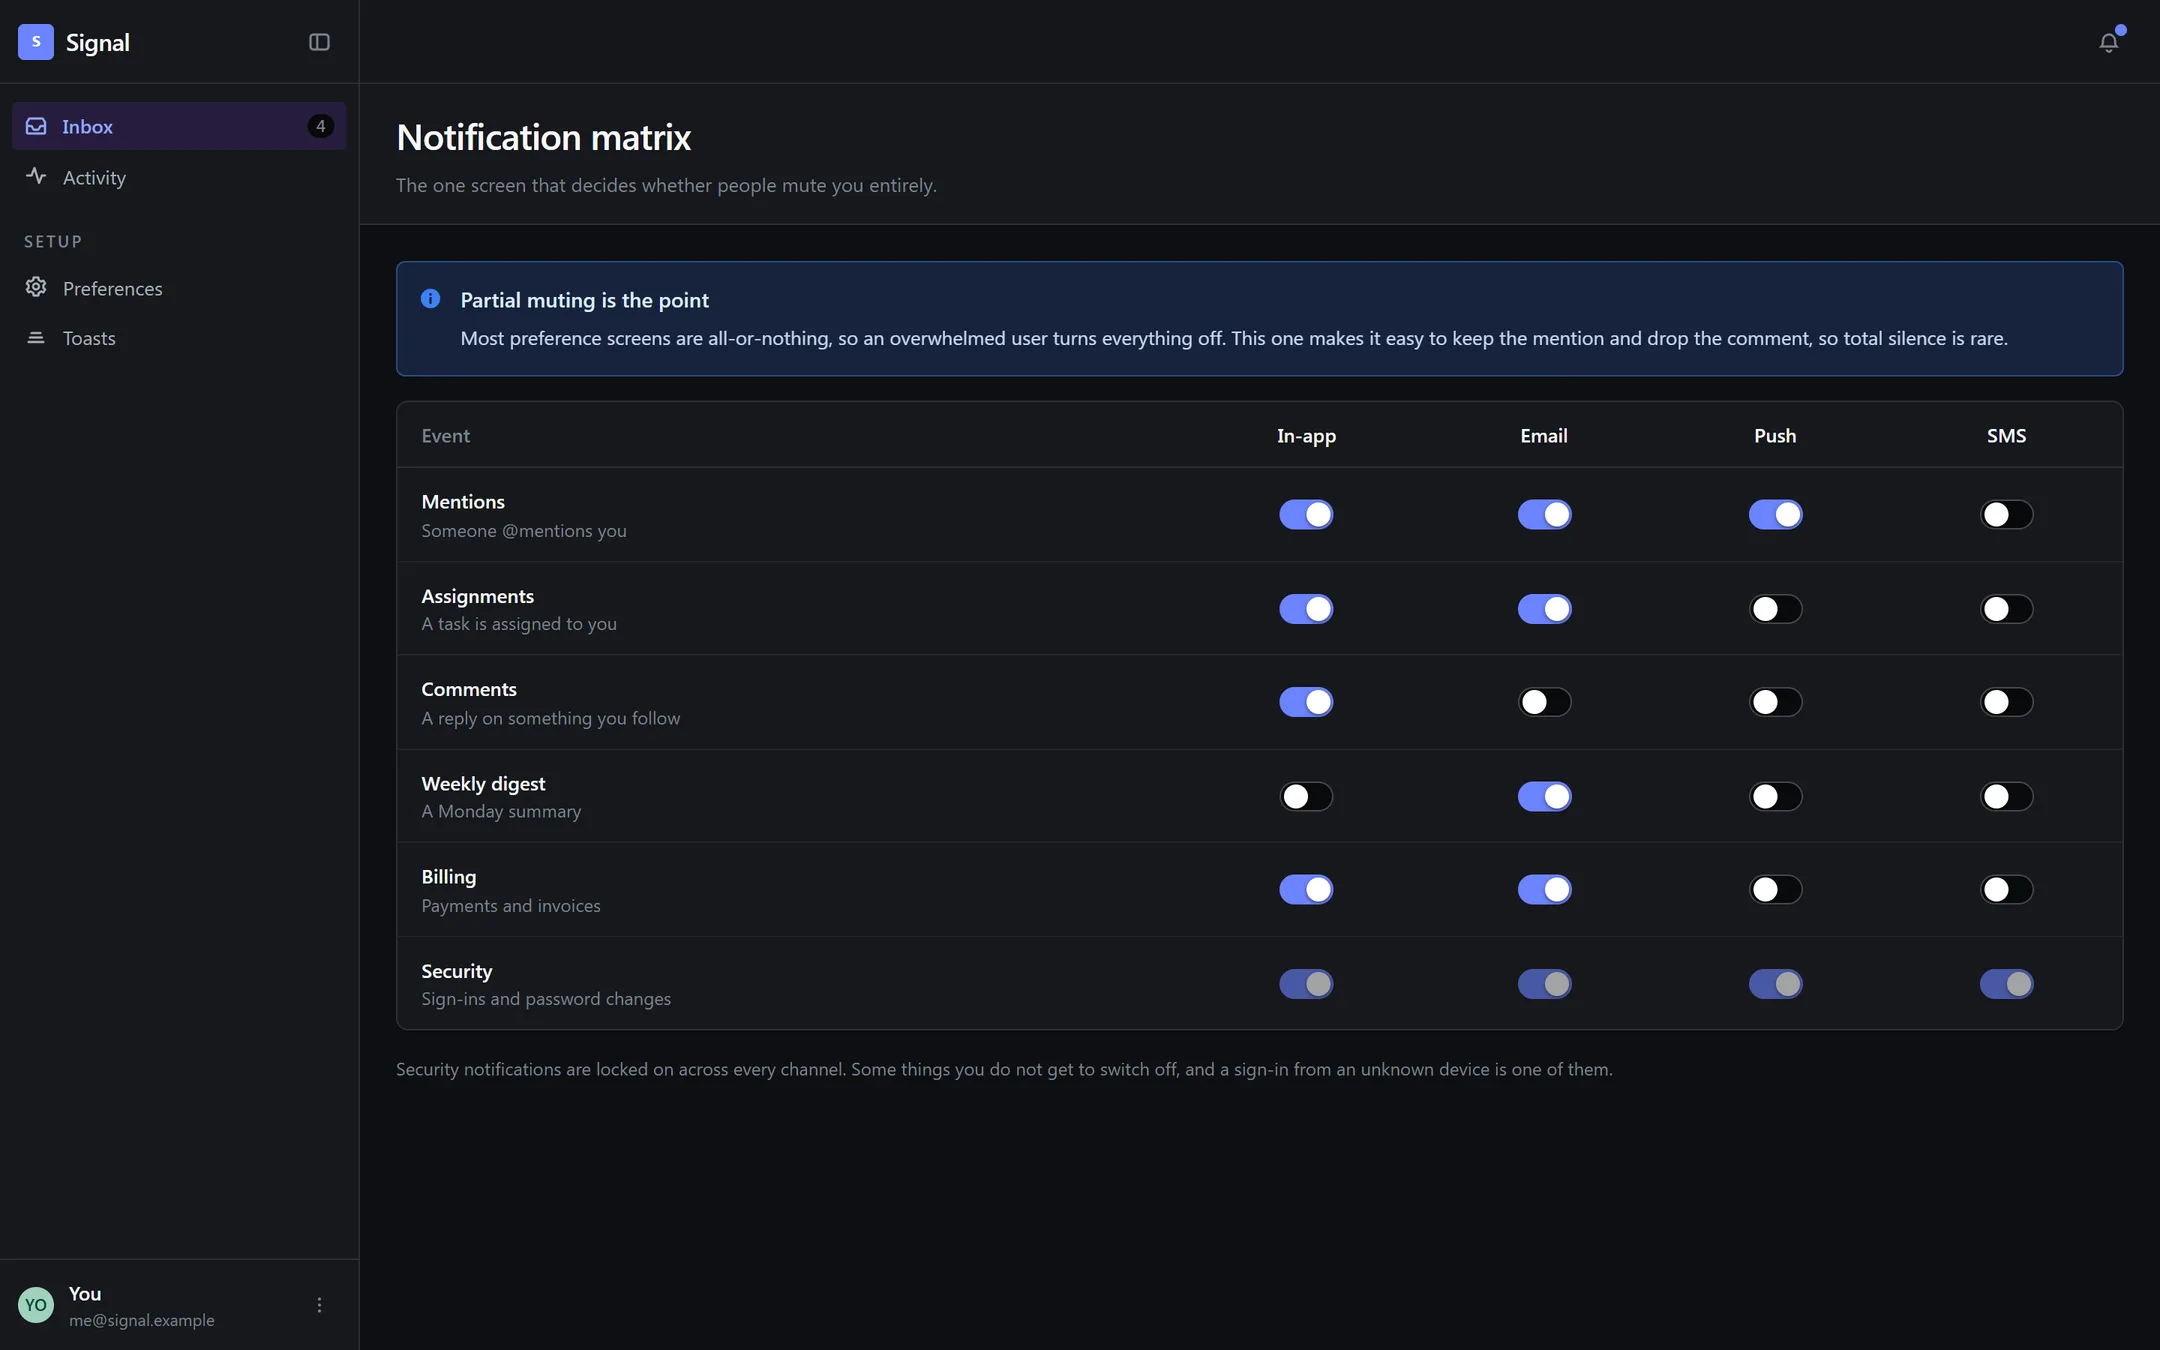
Task: Click the Email column header
Action: 1544,435
